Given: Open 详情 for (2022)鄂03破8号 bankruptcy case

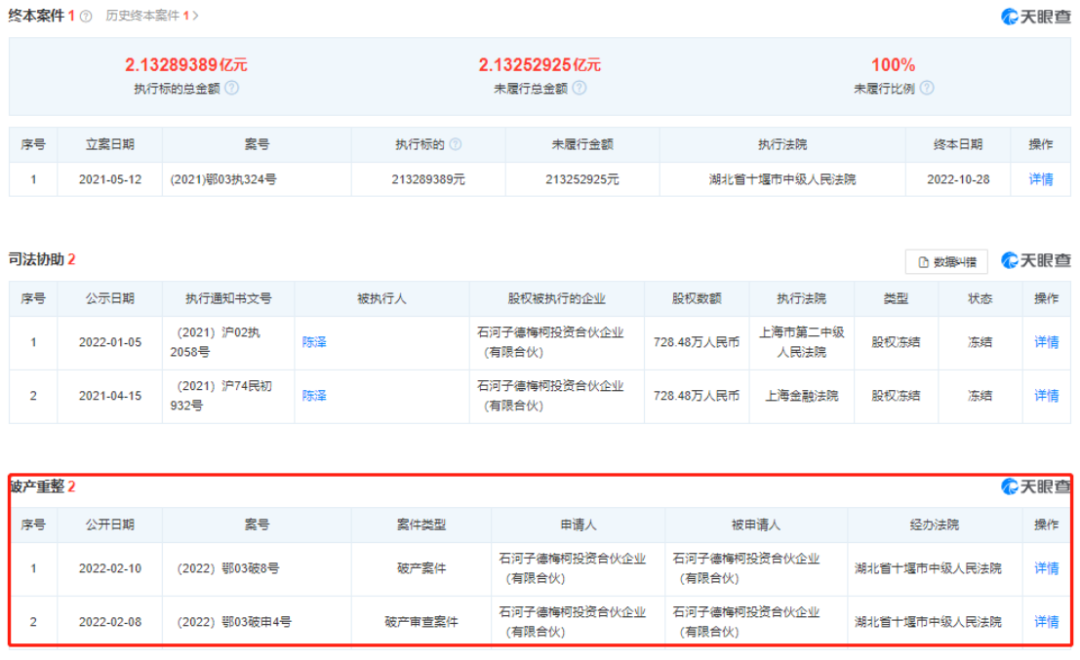Looking at the screenshot, I should pyautogui.click(x=1046, y=568).
